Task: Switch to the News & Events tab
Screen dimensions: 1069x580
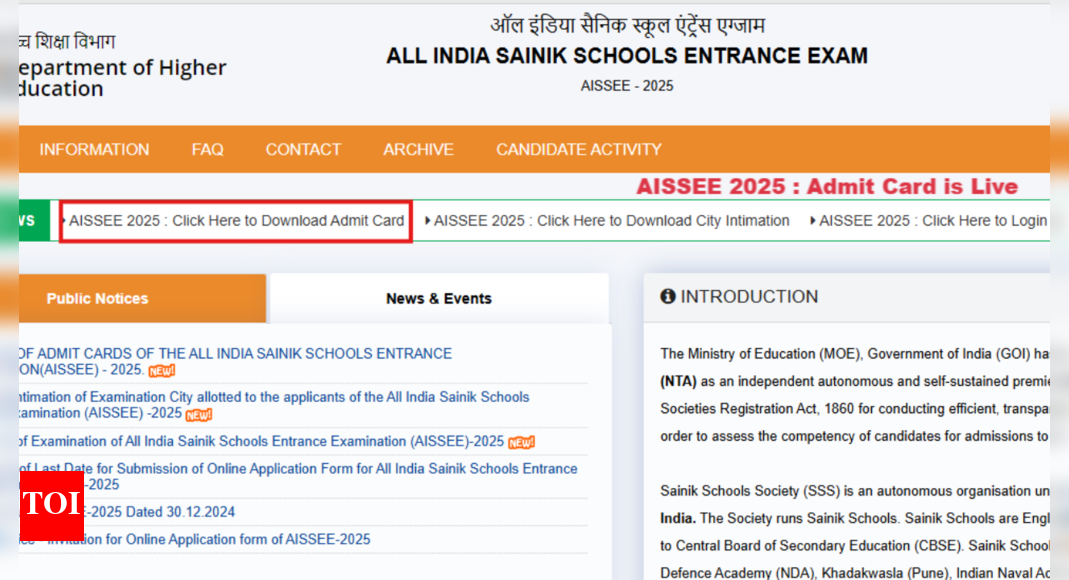Action: click(x=439, y=299)
